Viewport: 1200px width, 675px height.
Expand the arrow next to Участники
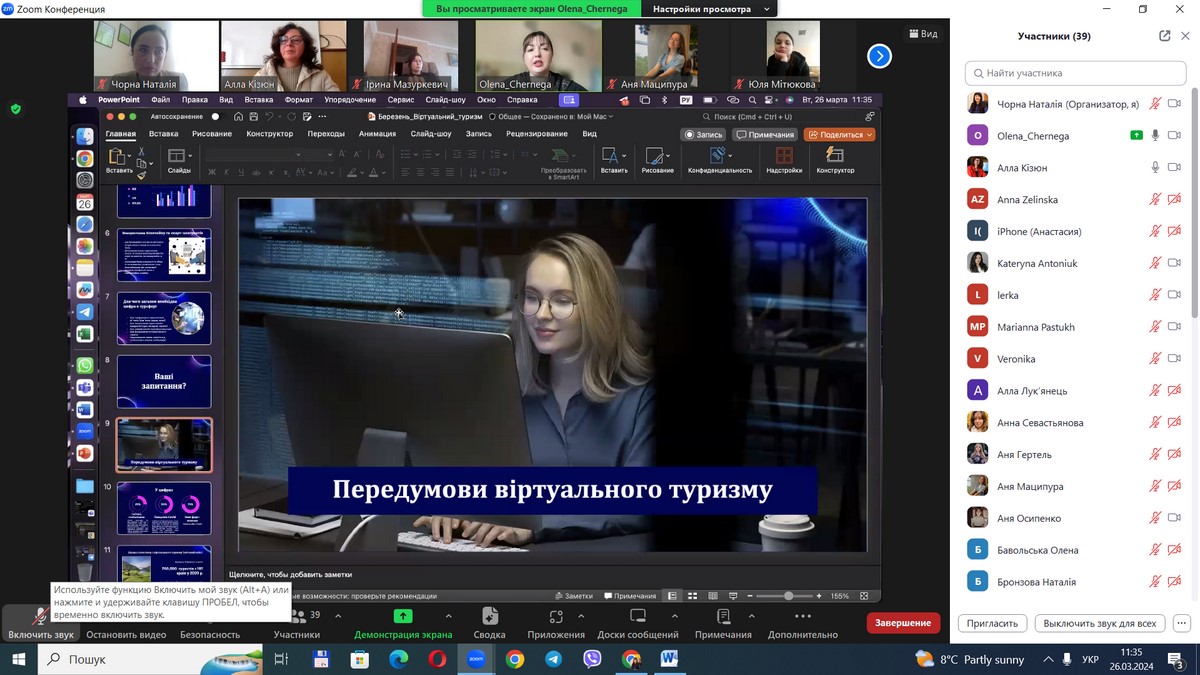tap(338, 616)
